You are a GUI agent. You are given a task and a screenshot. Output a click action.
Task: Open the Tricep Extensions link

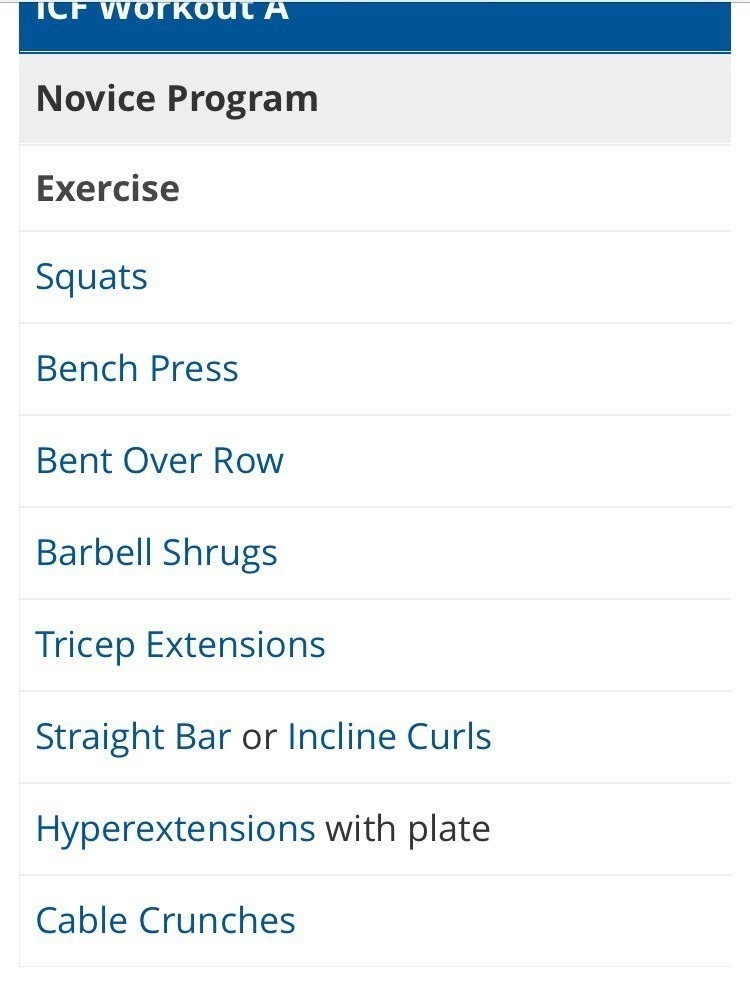click(180, 645)
